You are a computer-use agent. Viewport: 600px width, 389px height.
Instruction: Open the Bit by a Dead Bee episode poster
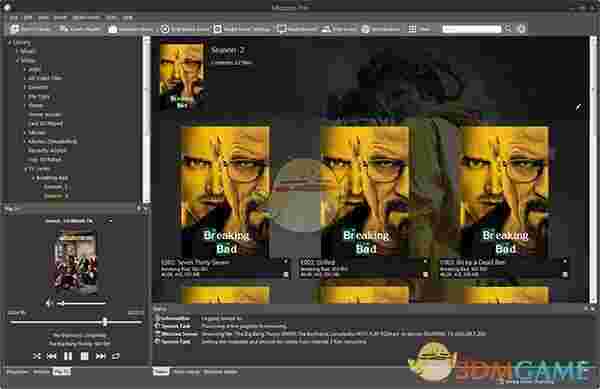(x=505, y=191)
